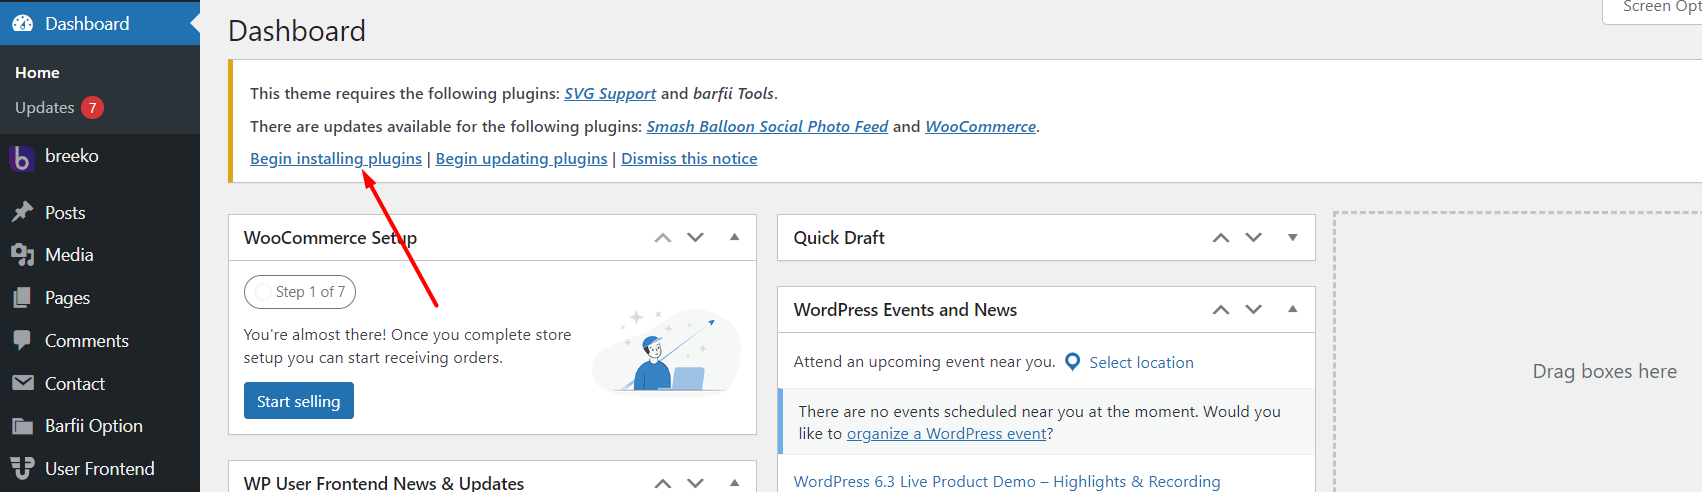Click the User Frontend icon
This screenshot has height=492, width=1702.
[22, 468]
